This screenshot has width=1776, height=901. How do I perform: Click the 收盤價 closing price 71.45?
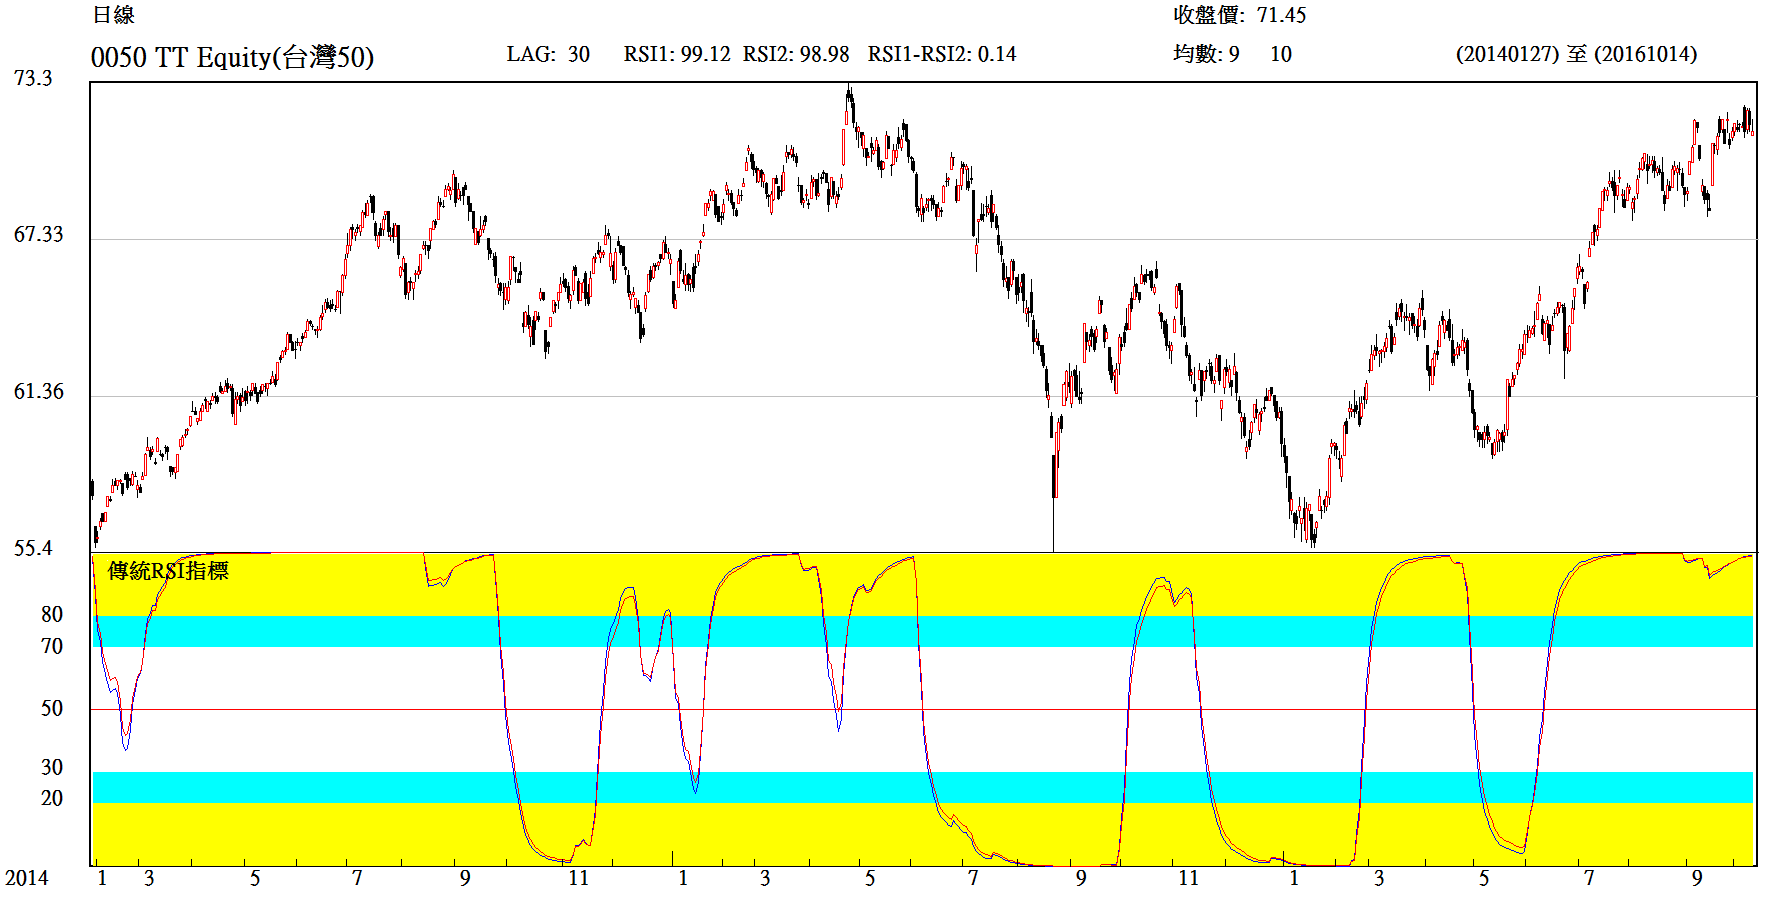click(x=1280, y=15)
